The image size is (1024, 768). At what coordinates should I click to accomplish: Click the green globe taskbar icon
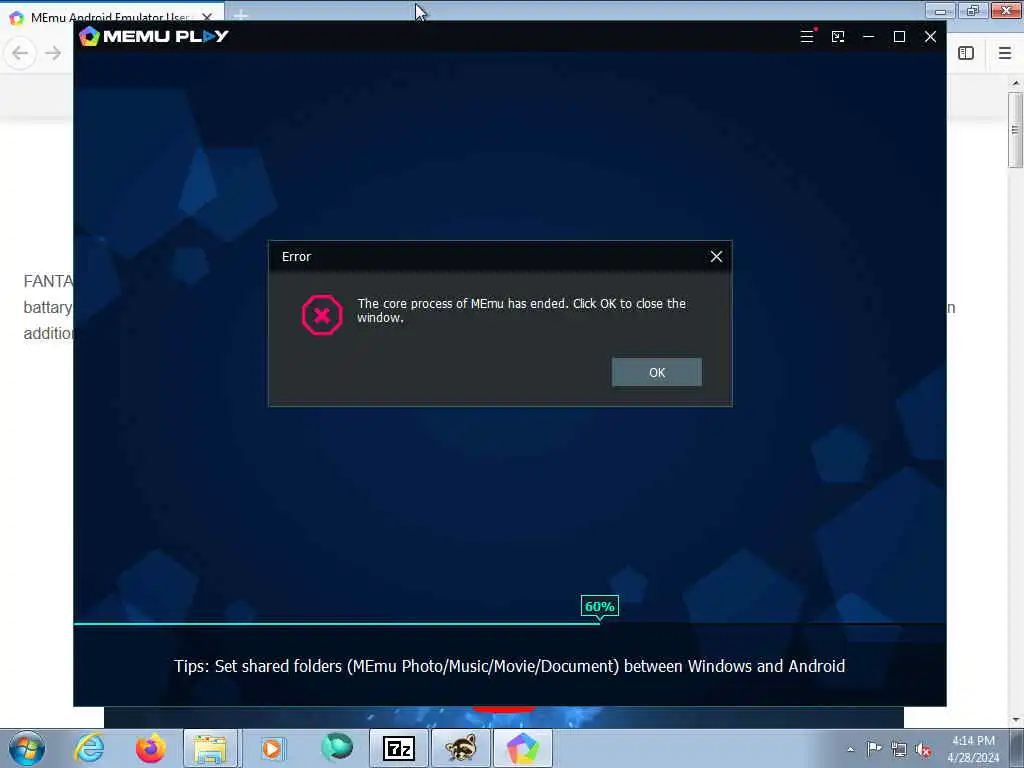click(336, 747)
